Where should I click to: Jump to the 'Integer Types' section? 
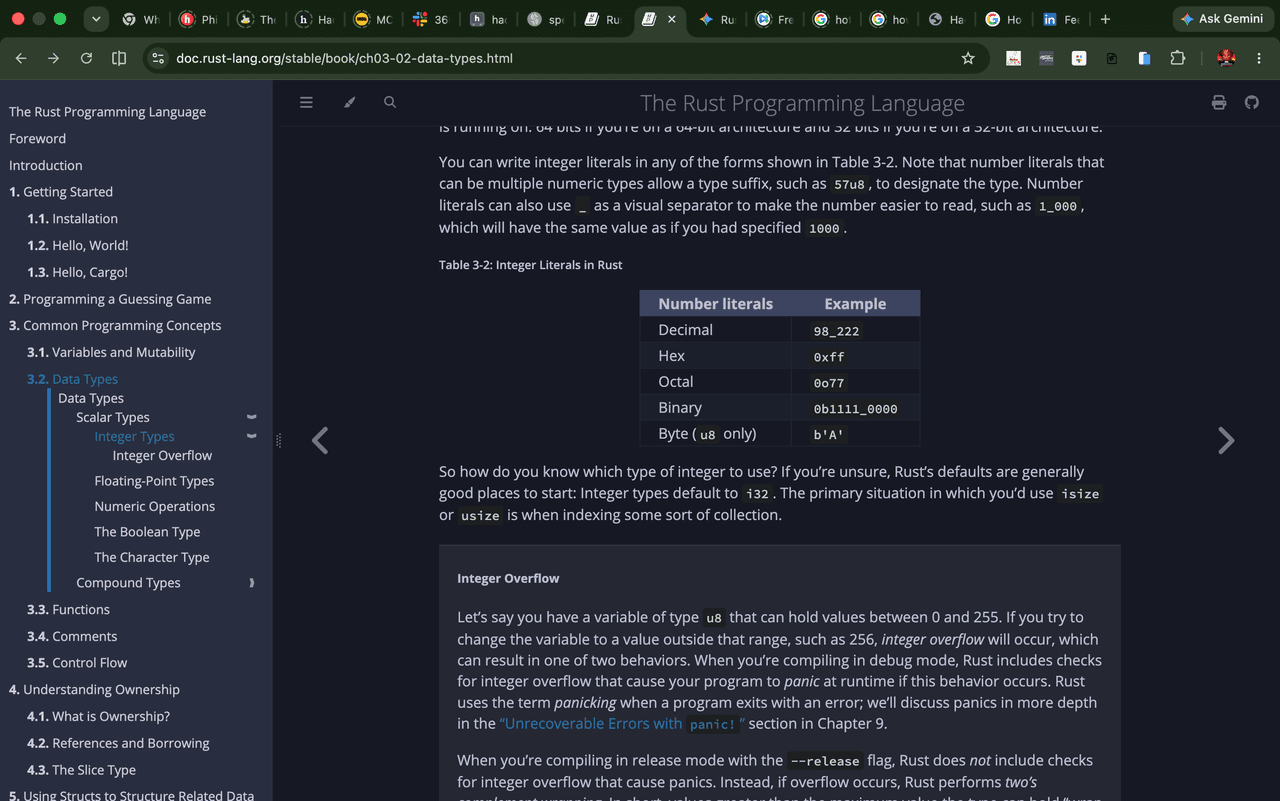click(134, 436)
